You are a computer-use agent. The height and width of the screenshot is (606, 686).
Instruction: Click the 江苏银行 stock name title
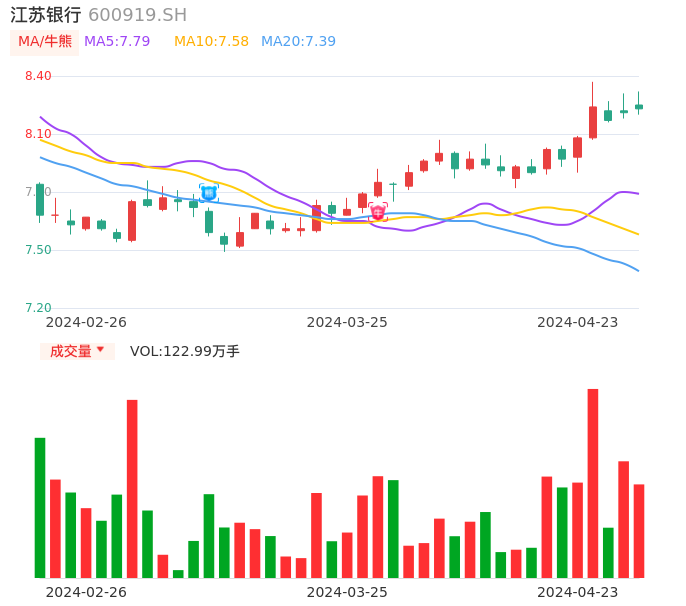click(46, 15)
